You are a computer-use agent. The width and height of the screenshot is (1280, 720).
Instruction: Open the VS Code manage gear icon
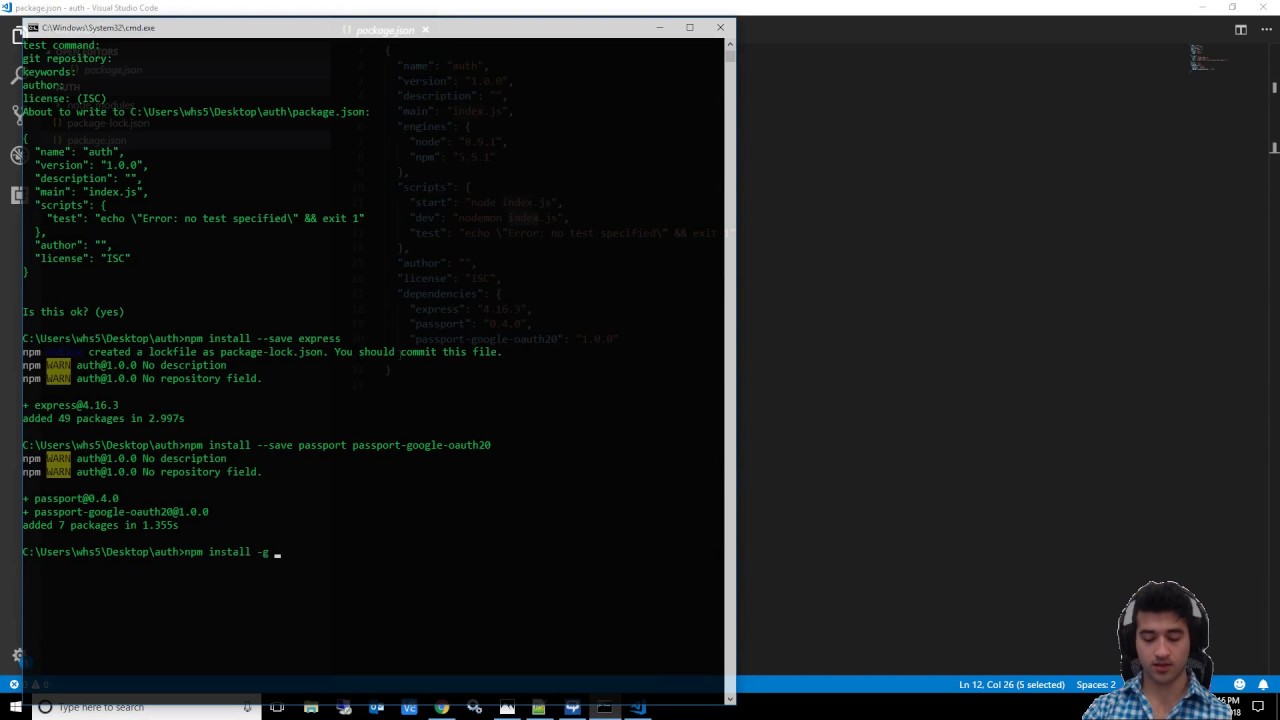(x=17, y=656)
